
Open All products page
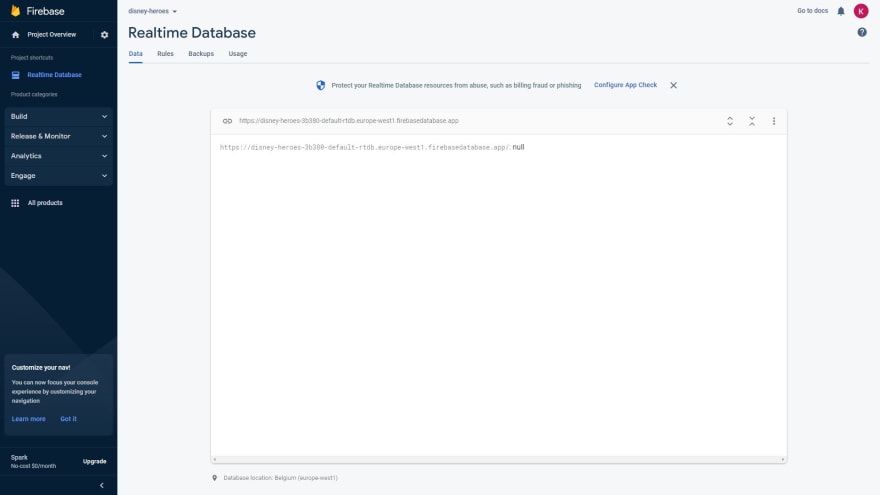(x=45, y=203)
